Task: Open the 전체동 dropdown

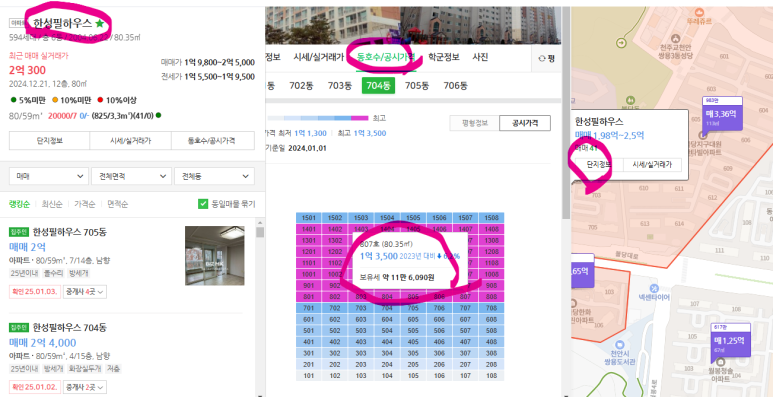Action: 214,176
